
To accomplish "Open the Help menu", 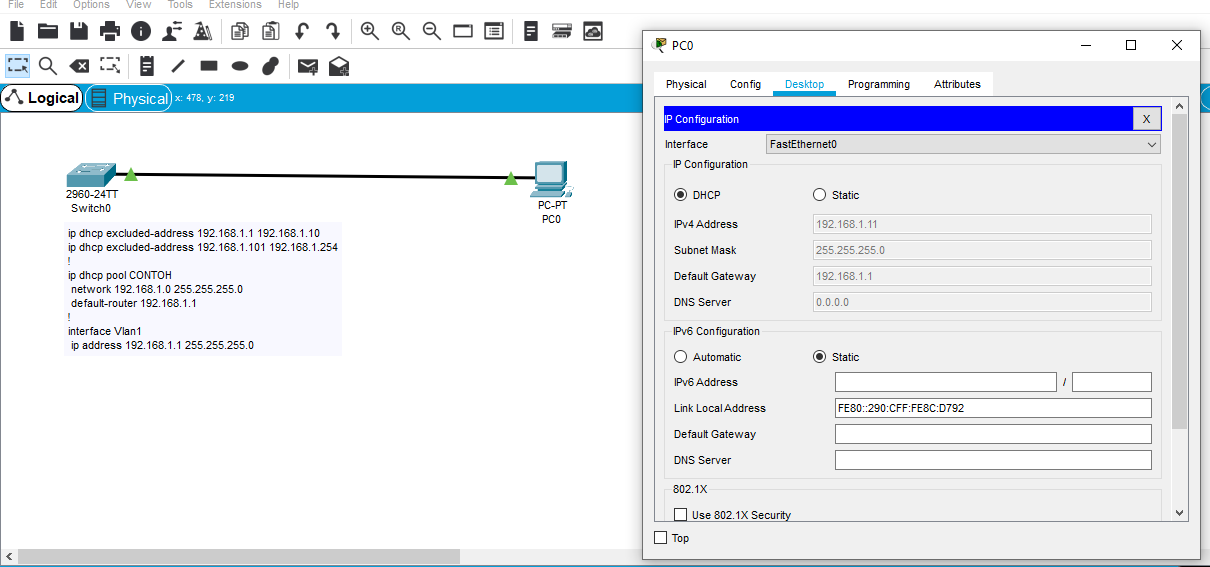I will pyautogui.click(x=288, y=5).
